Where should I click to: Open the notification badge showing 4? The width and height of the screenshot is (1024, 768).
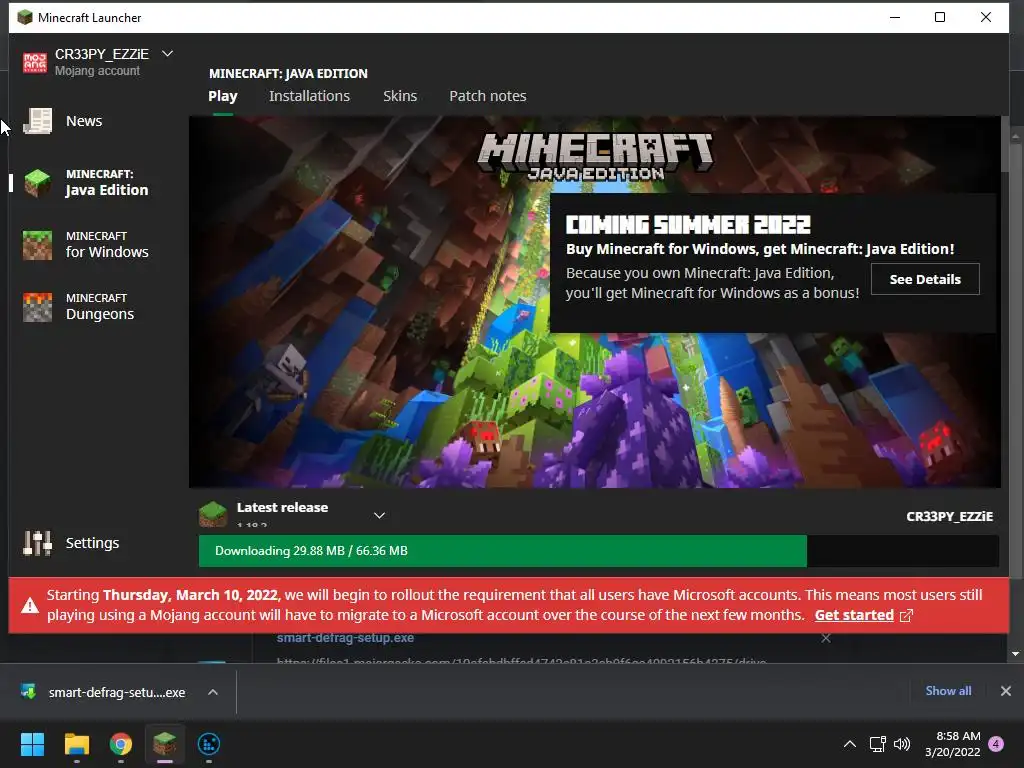pos(996,744)
